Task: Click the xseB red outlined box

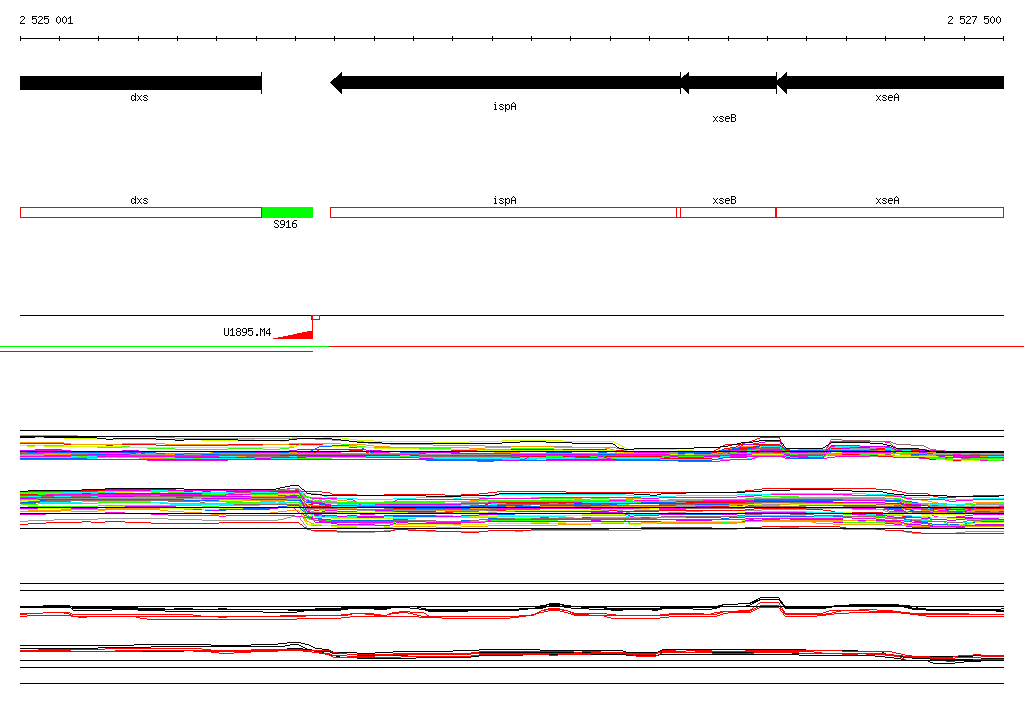Action: pos(728,212)
